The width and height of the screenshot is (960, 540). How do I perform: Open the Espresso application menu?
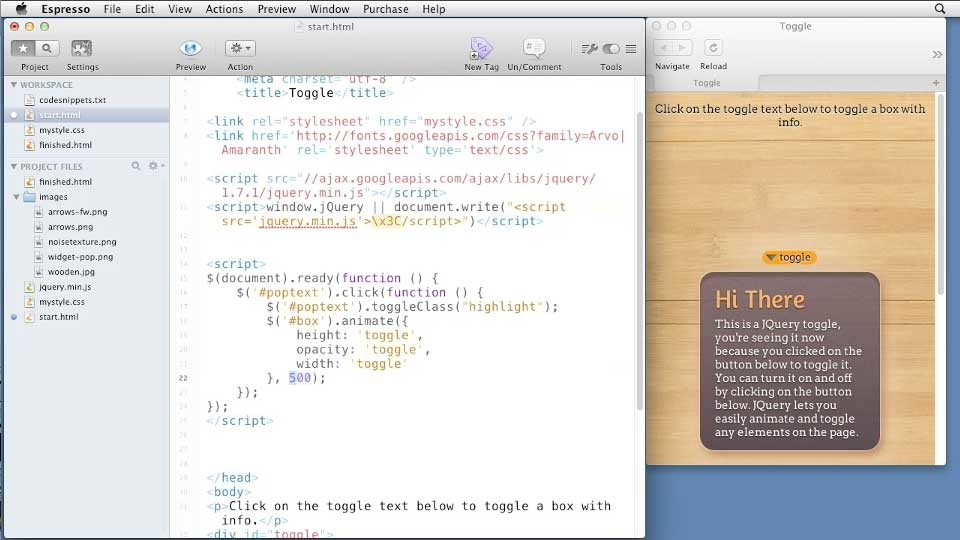(x=66, y=9)
